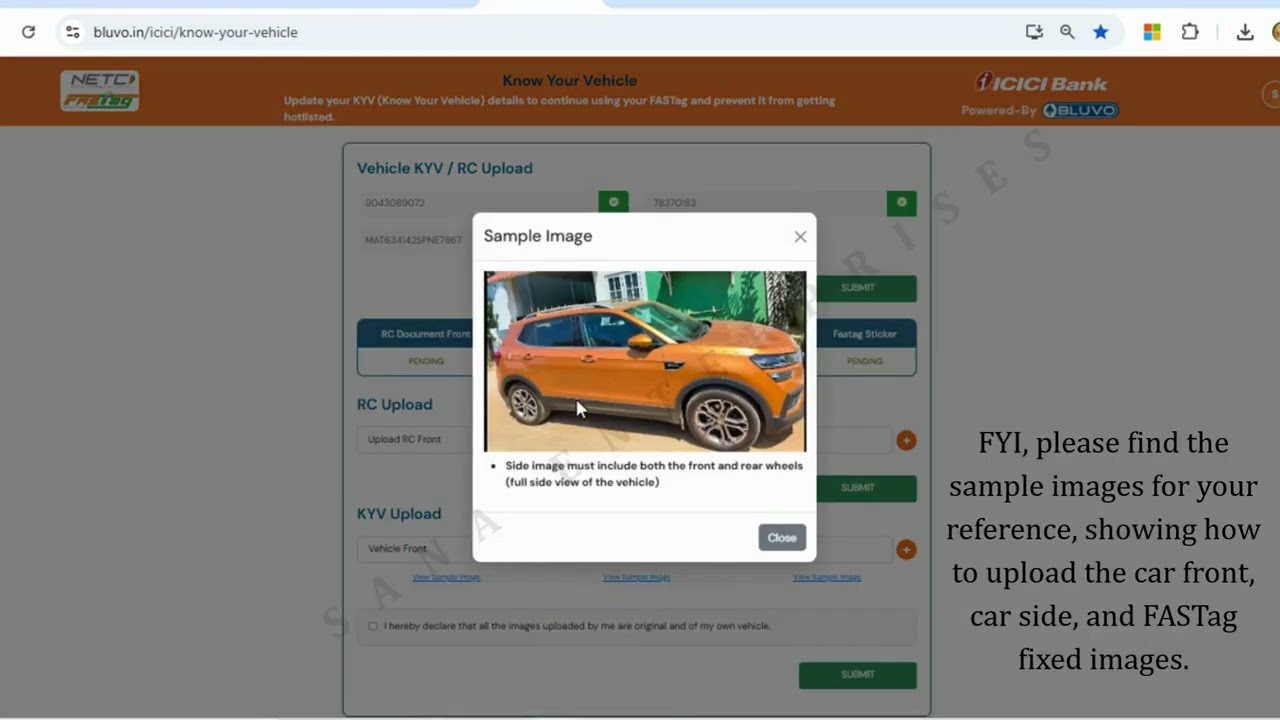
Task: Reload the page with browser refresh icon
Action: [x=28, y=32]
